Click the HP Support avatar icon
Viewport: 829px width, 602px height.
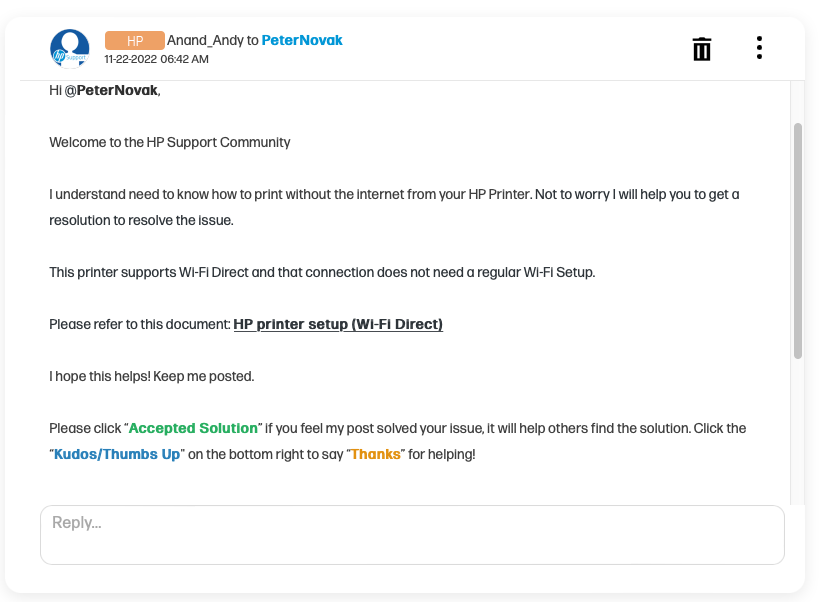(x=70, y=48)
